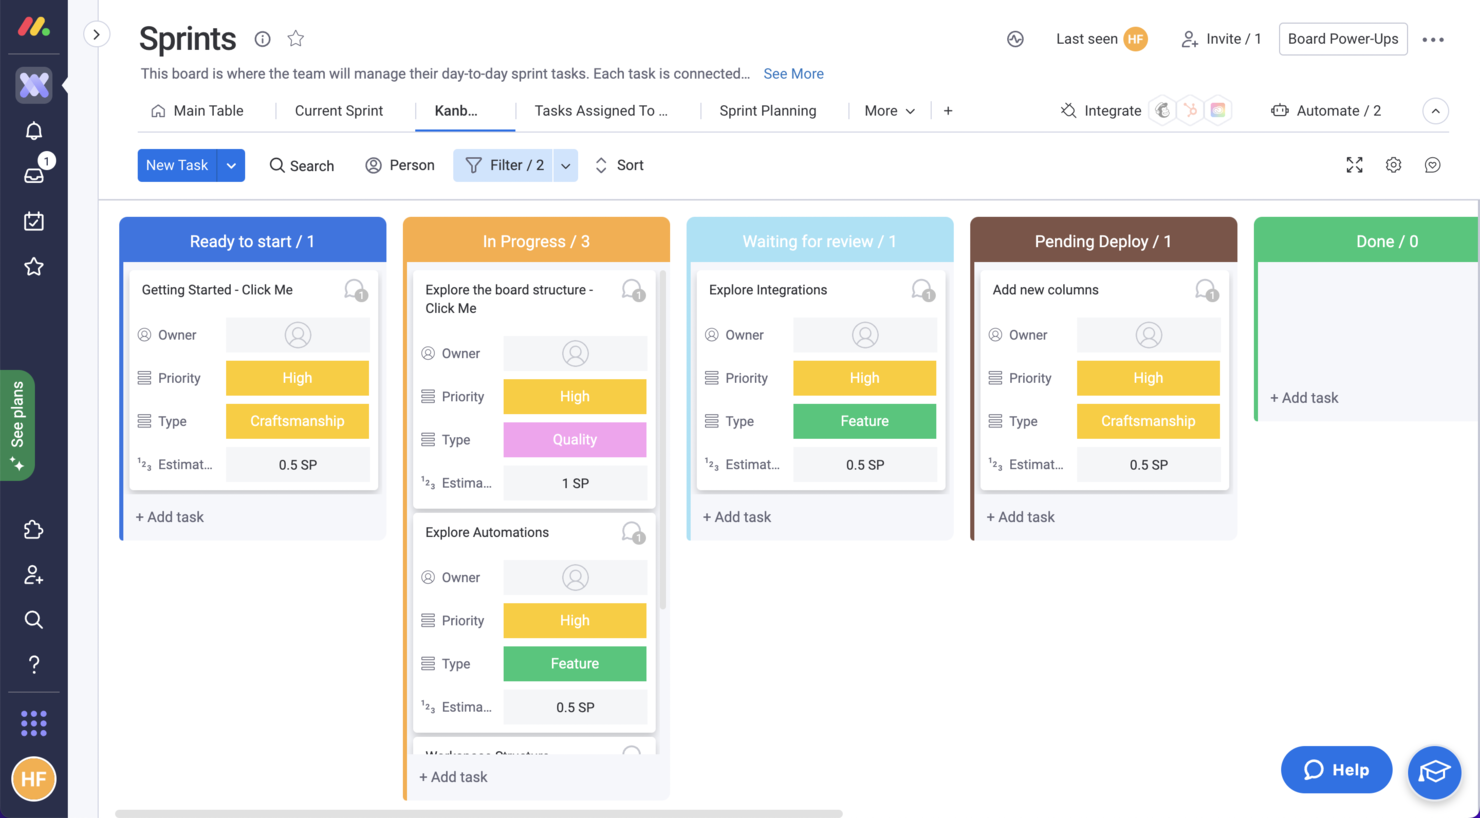The image size is (1480, 818).
Task: Open the Filter options dropdown arrow
Action: coord(565,165)
